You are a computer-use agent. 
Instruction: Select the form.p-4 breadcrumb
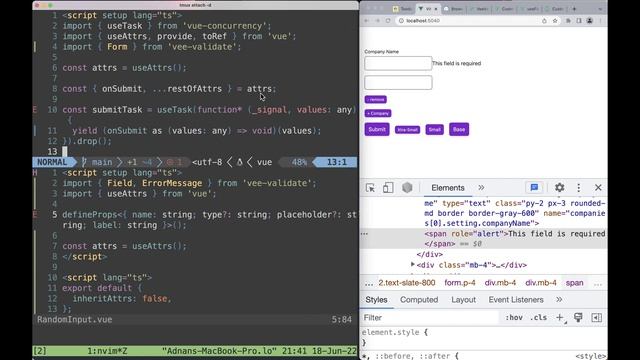(460, 283)
